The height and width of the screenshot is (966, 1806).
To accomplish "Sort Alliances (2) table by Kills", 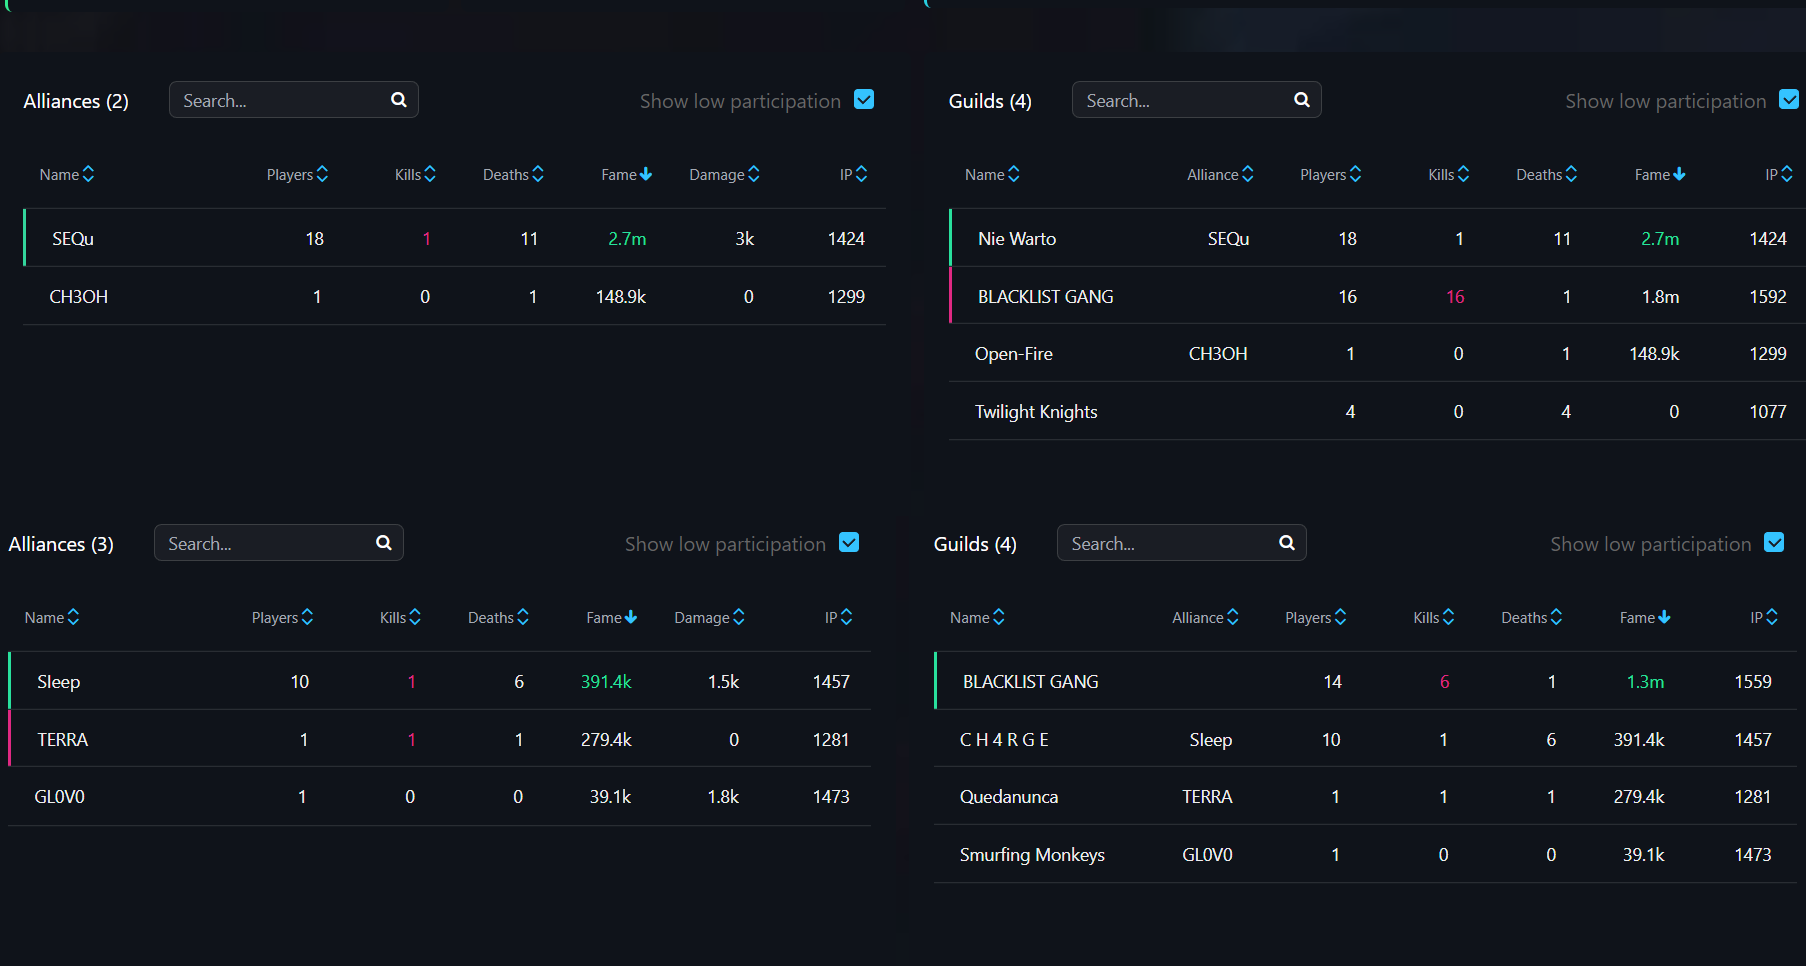I will coord(415,175).
